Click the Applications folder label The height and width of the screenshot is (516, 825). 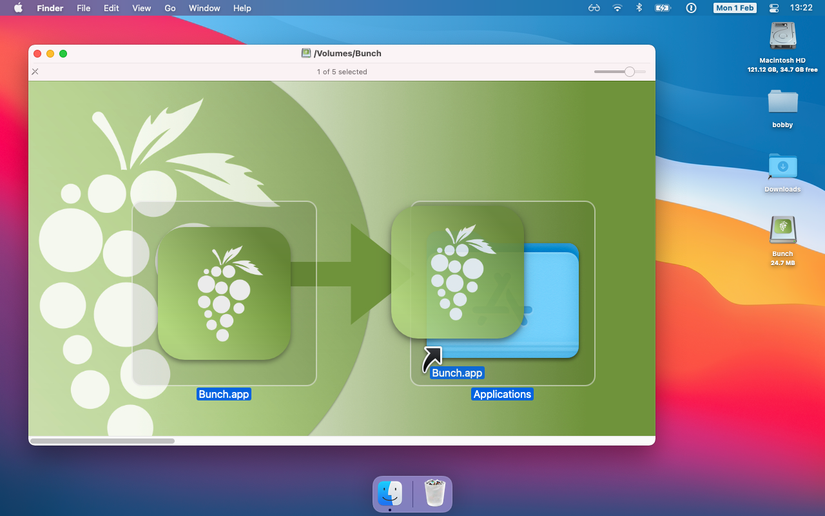pos(502,394)
